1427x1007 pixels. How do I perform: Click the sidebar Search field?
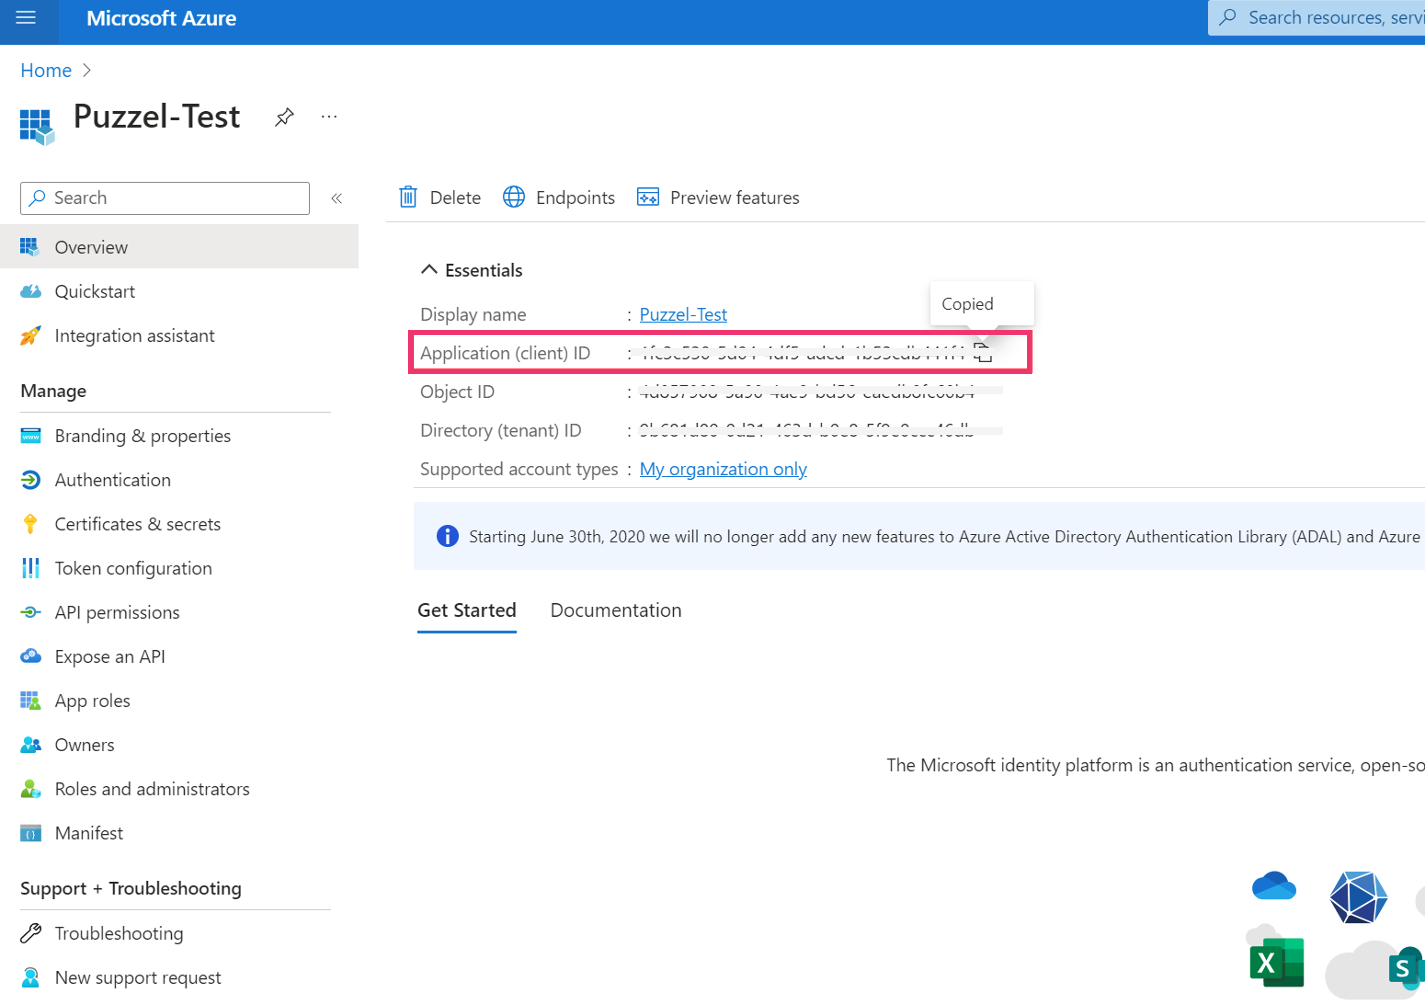pos(165,198)
